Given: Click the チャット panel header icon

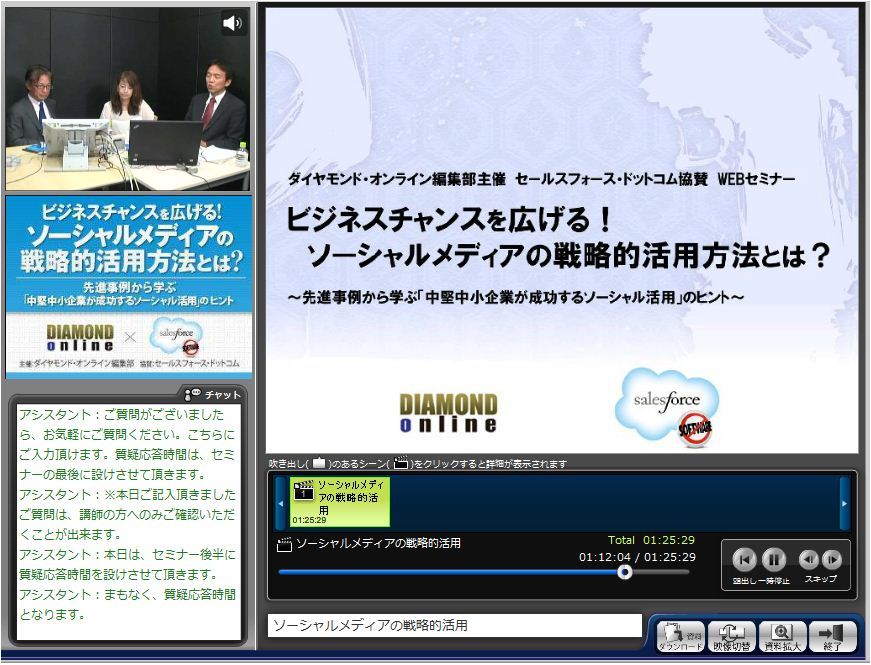Looking at the screenshot, I should 192,394.
